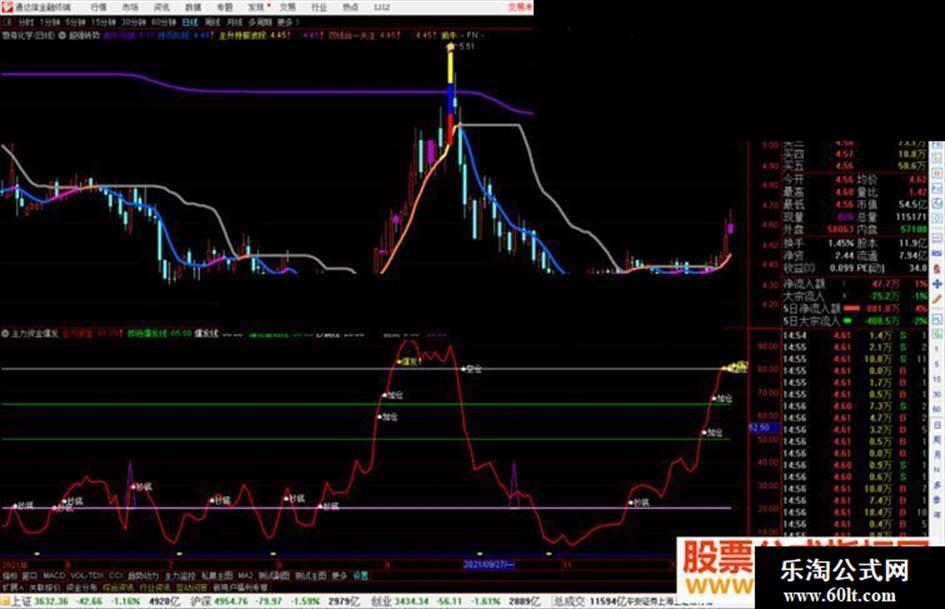
Task: Click the blue cross icon in right sidebar
Action: [937, 283]
